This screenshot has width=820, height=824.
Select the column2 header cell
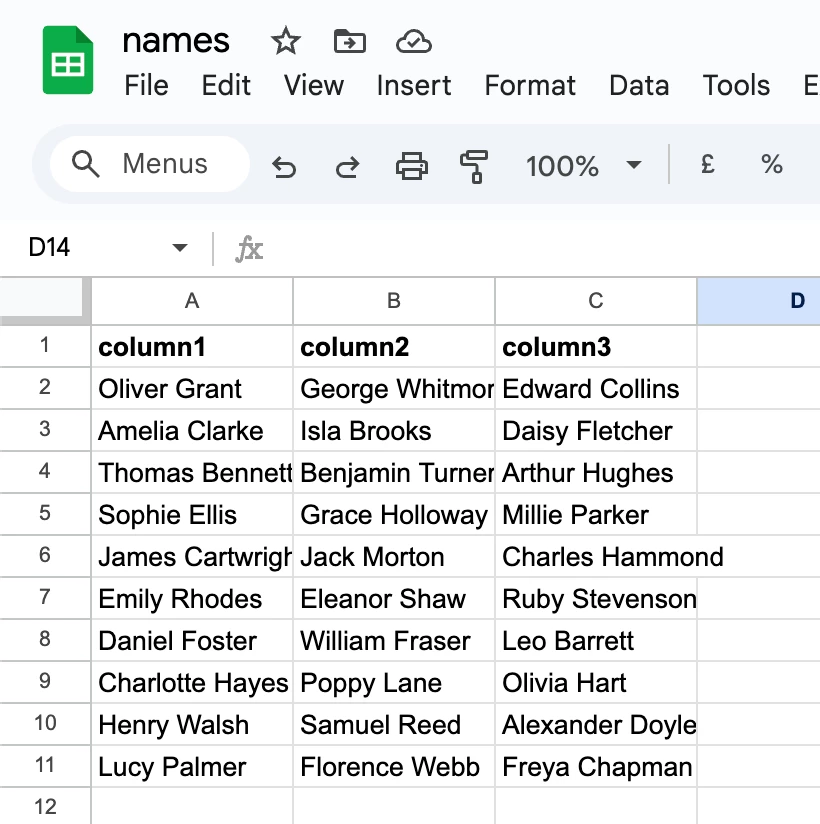click(394, 346)
